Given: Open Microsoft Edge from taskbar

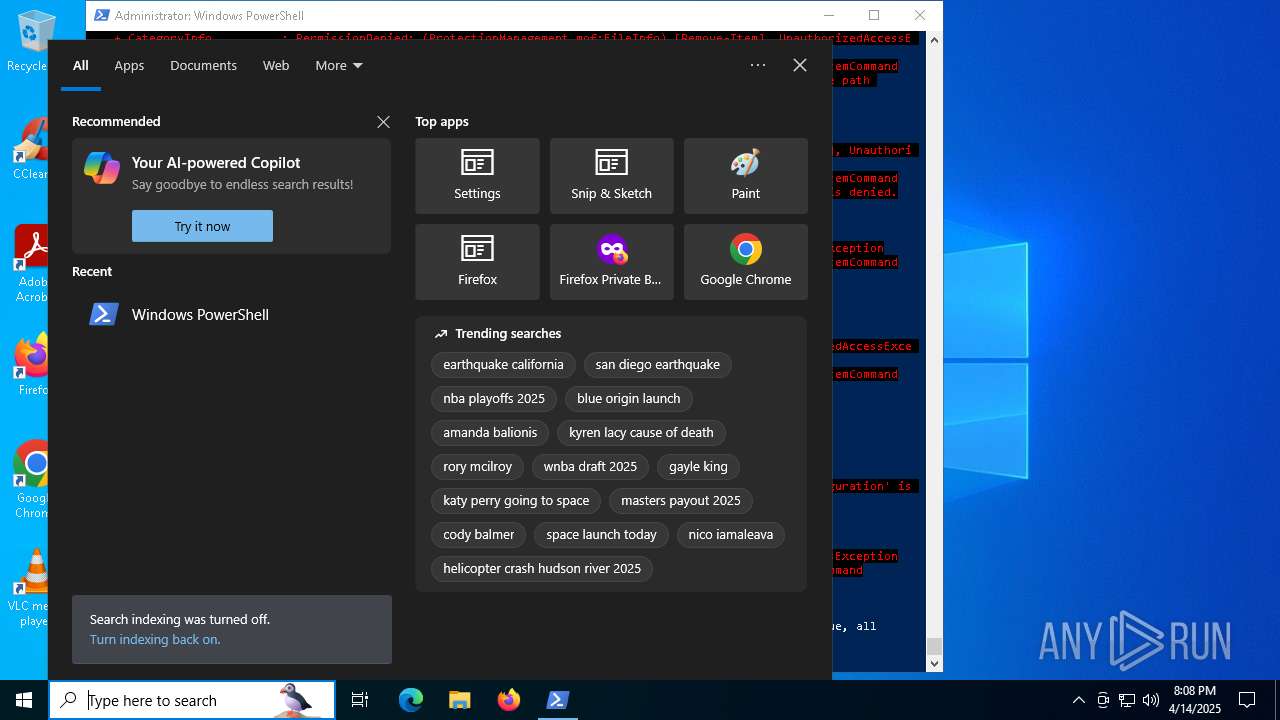Looking at the screenshot, I should [x=411, y=700].
